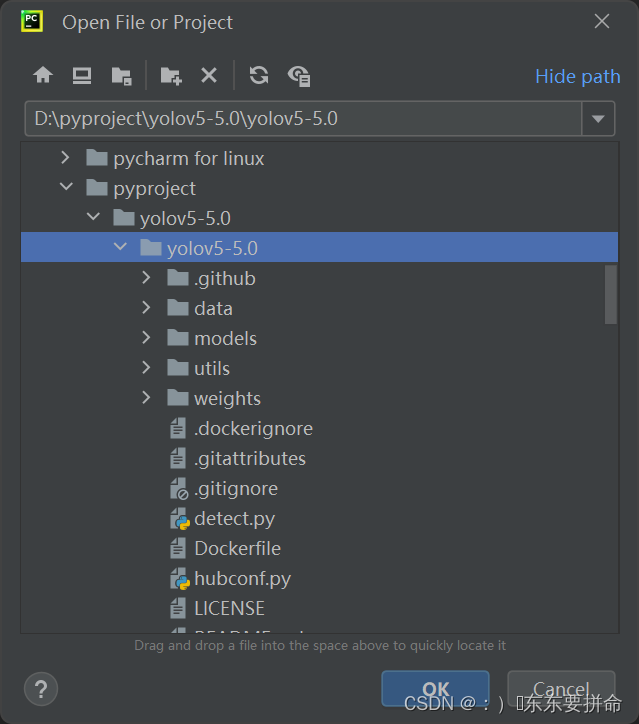Click the pycharm for linux folder icon
Viewport: 639px width, 724px height.
point(97,158)
